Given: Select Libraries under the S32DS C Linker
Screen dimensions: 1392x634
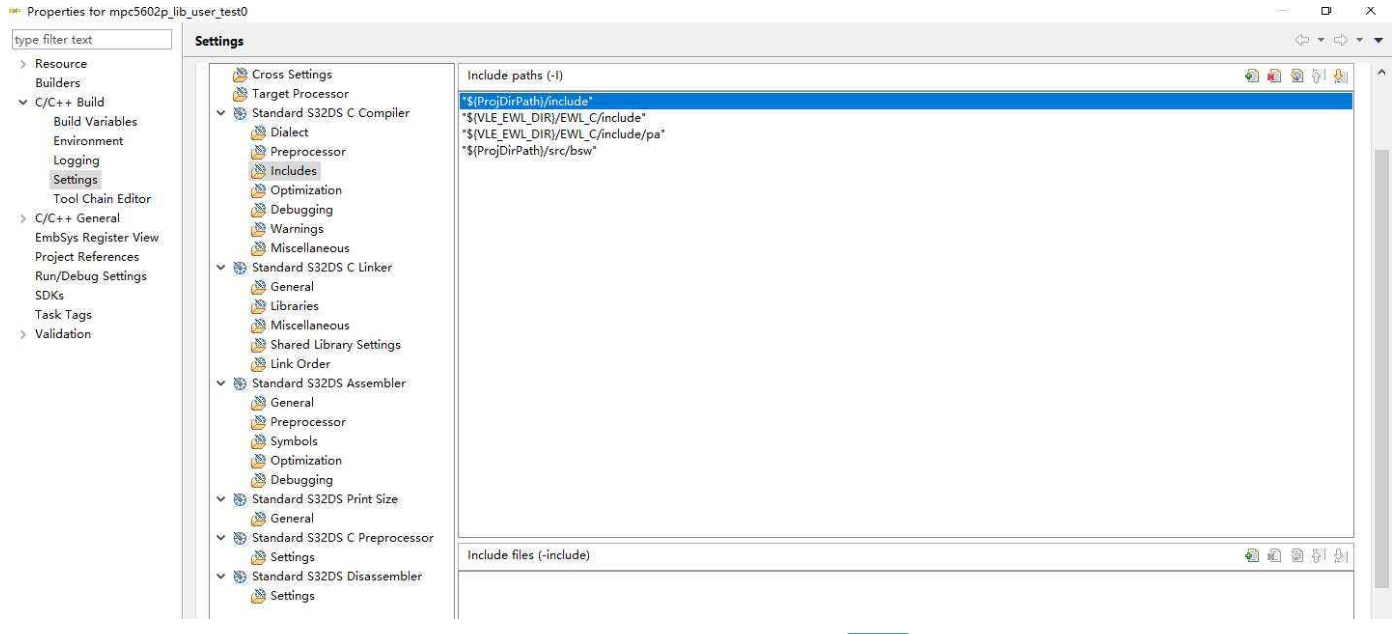Looking at the screenshot, I should 294,306.
